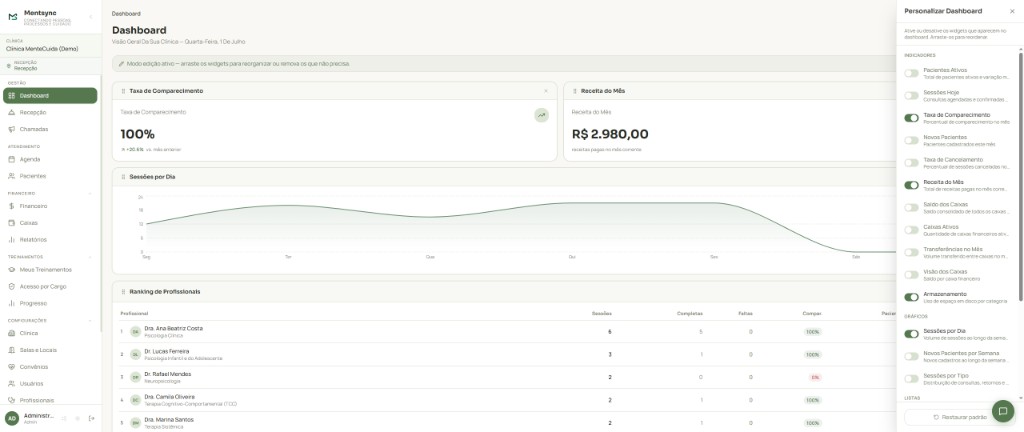The image size is (1024, 432).
Task: Enable the Transferências no Mês toggle
Action: [911, 252]
